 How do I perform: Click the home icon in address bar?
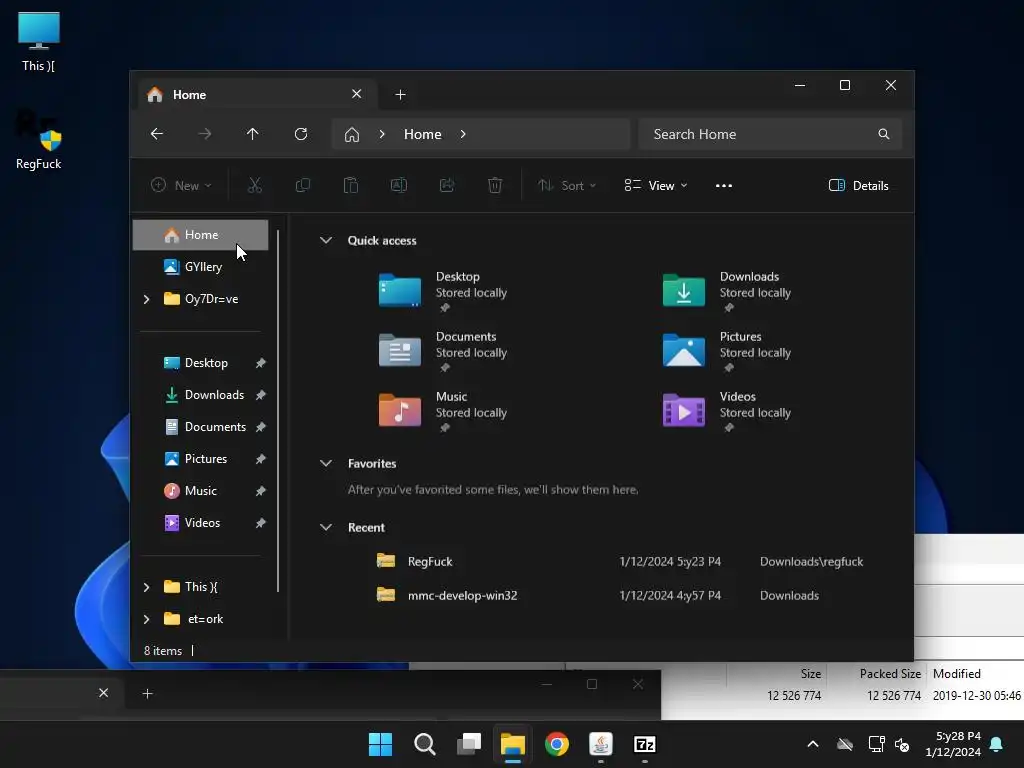352,135
